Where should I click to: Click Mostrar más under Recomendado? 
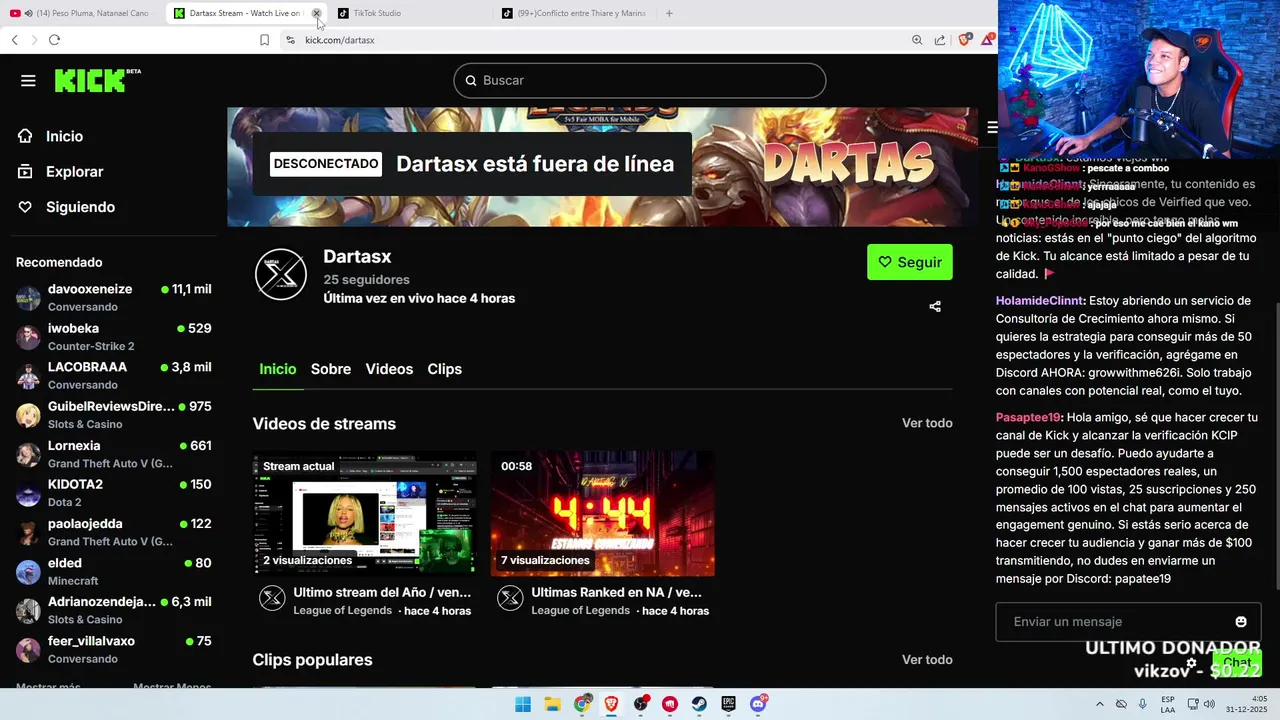(48, 686)
